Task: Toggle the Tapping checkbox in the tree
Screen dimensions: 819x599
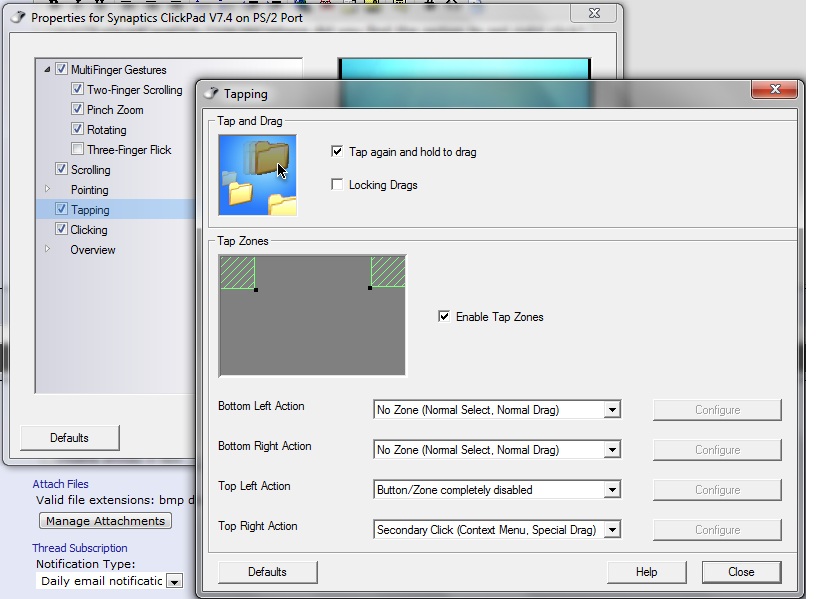Action: [x=62, y=209]
